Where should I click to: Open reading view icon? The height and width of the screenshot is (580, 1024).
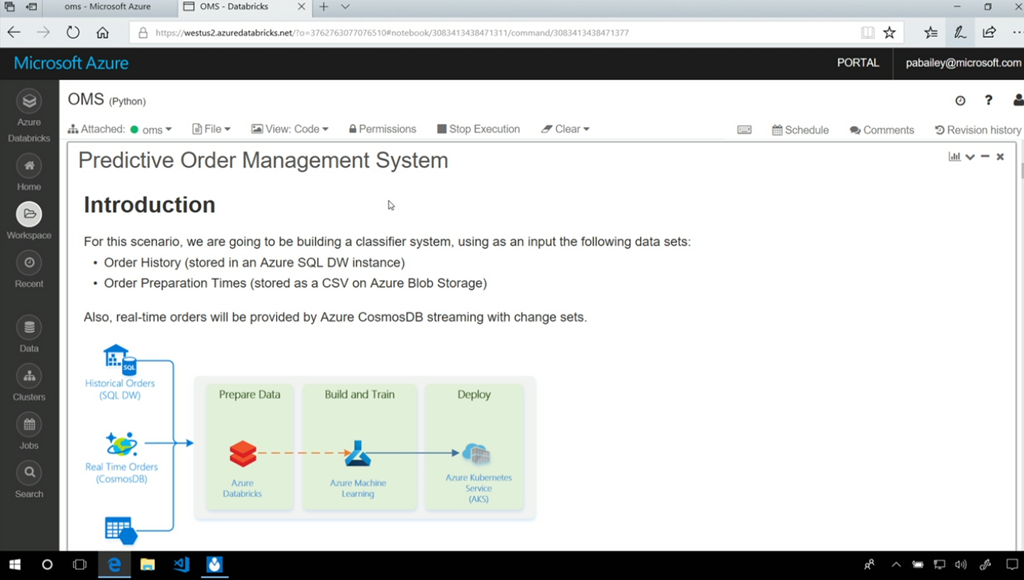(x=867, y=33)
